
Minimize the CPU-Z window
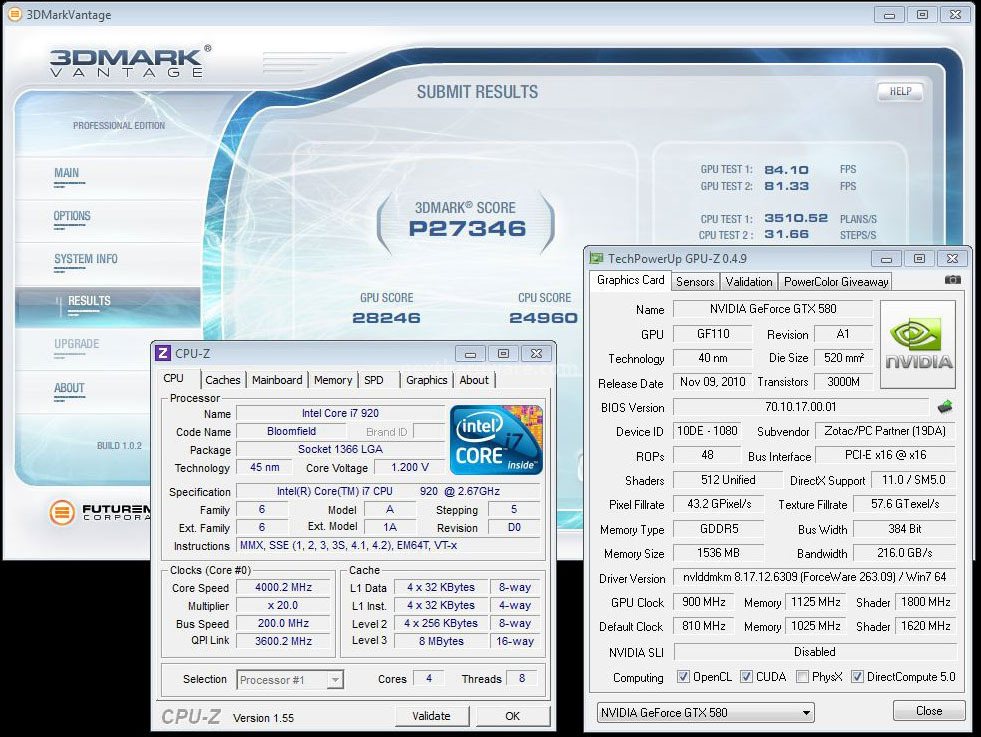(x=470, y=353)
